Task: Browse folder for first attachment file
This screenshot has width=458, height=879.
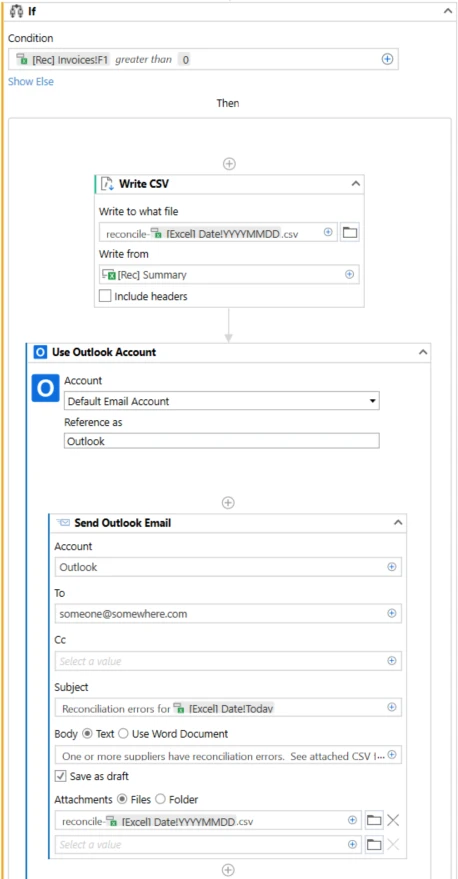Action: [374, 821]
